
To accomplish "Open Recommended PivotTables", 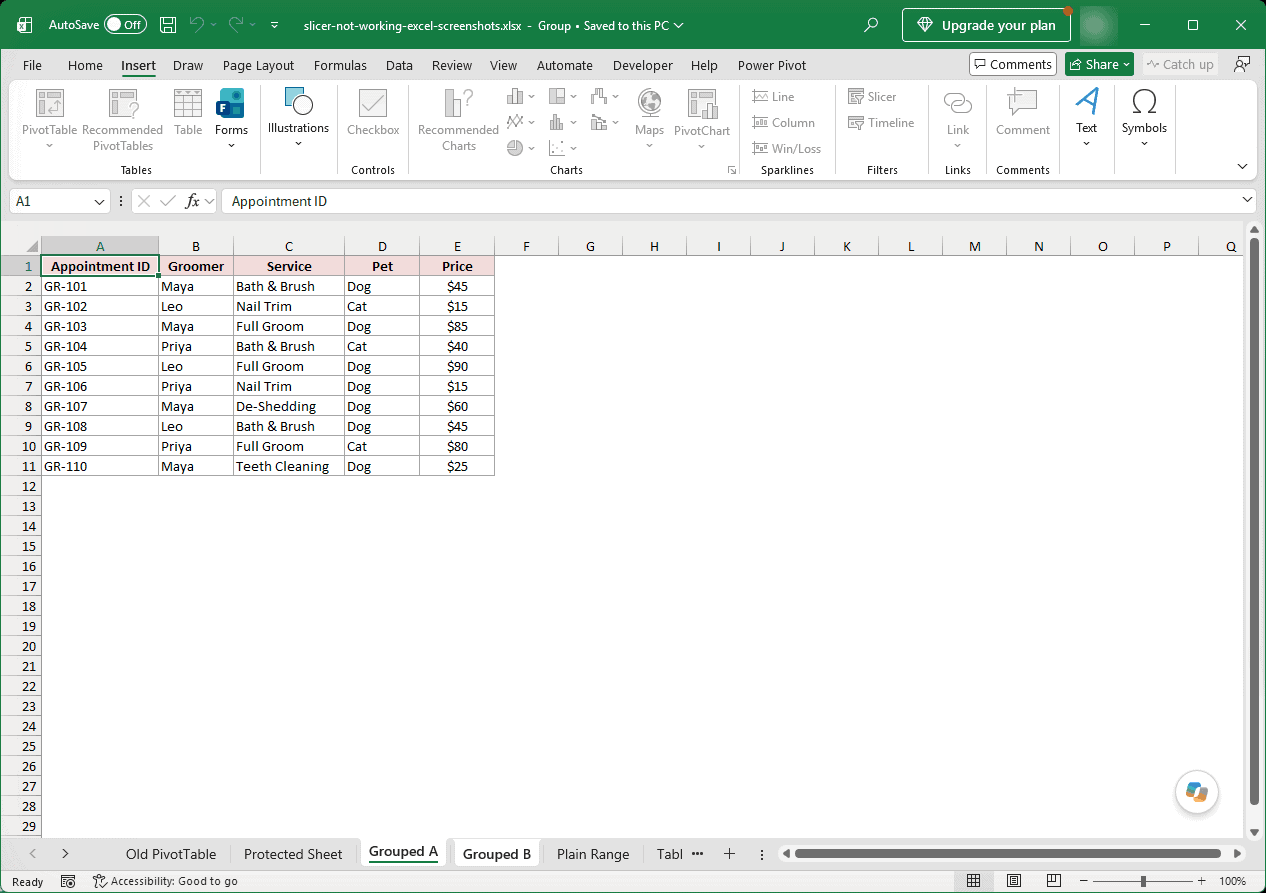I will click(122, 120).
